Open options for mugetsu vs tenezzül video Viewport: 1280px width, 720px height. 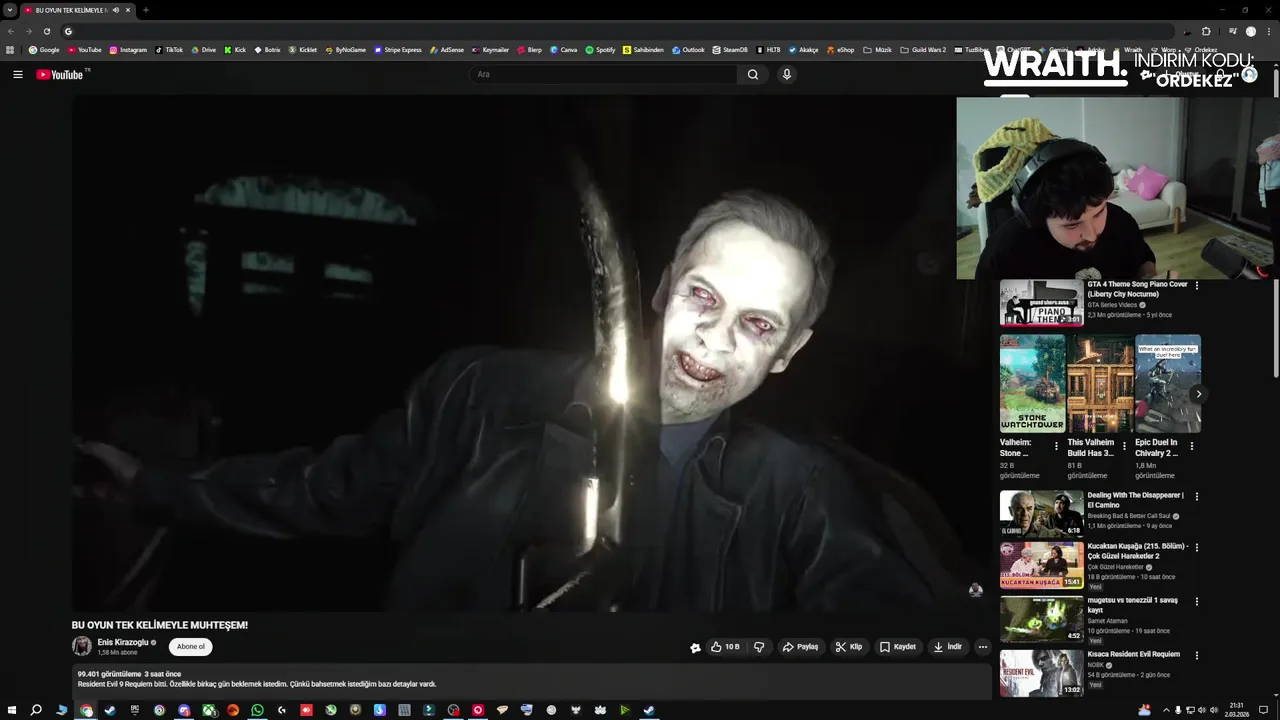point(1197,602)
